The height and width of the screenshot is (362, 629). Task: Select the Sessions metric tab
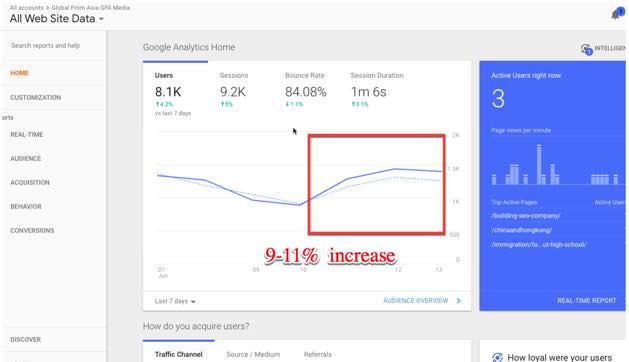234,90
